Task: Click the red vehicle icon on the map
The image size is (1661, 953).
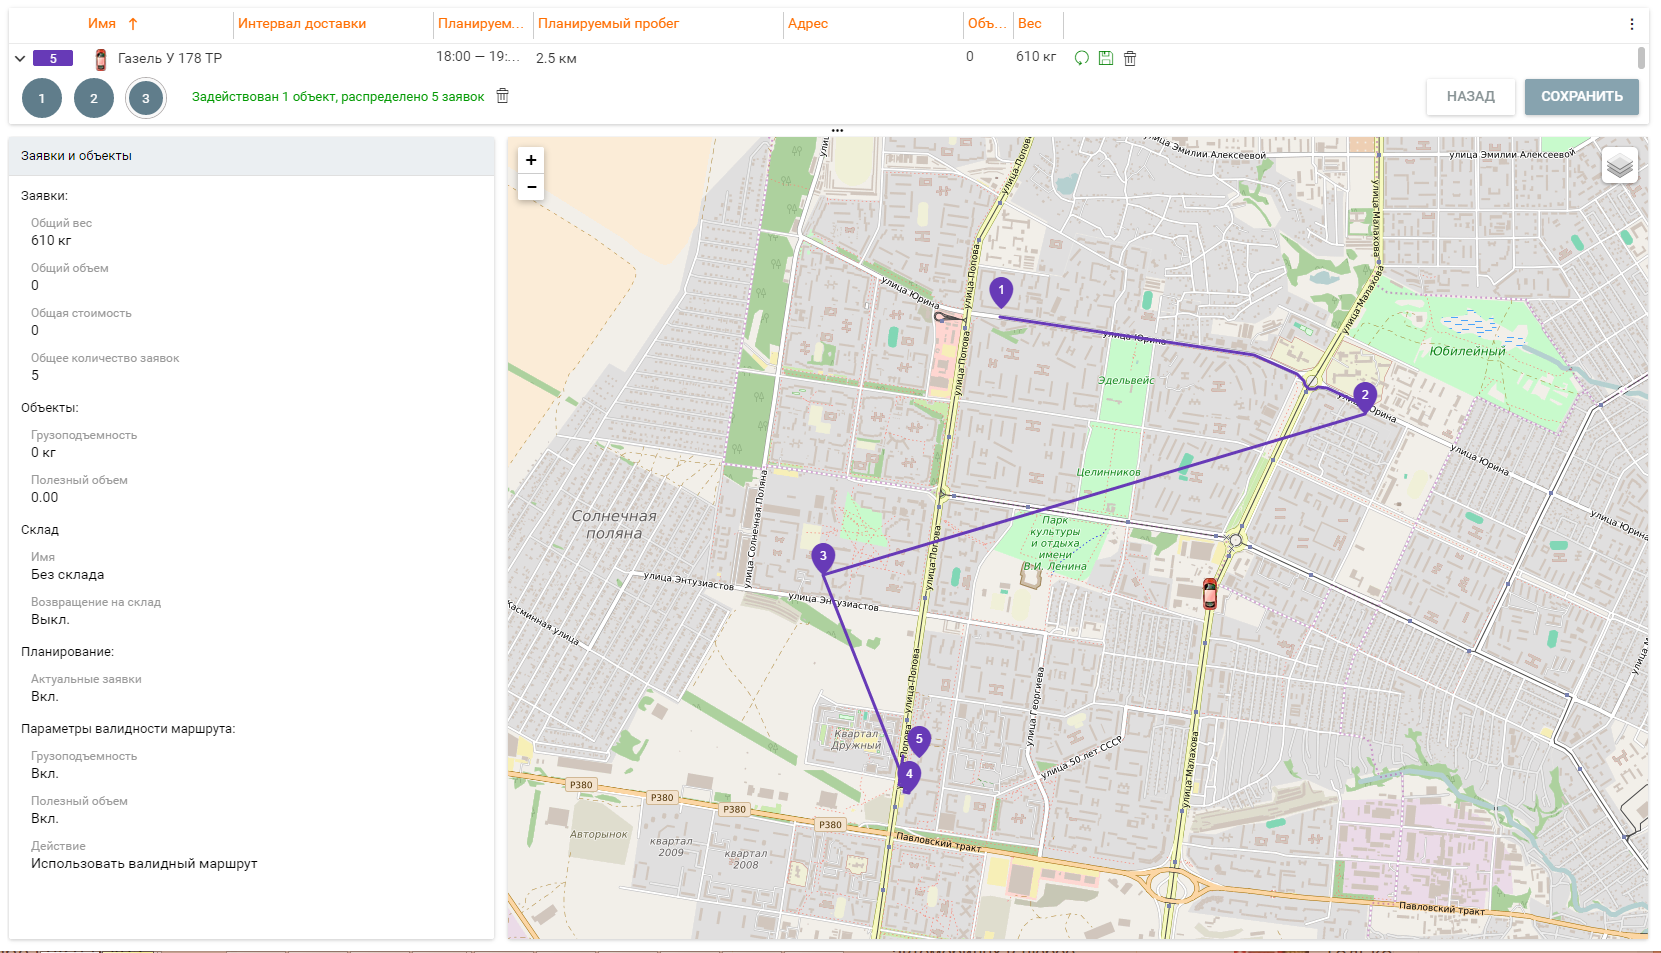Action: (1209, 593)
